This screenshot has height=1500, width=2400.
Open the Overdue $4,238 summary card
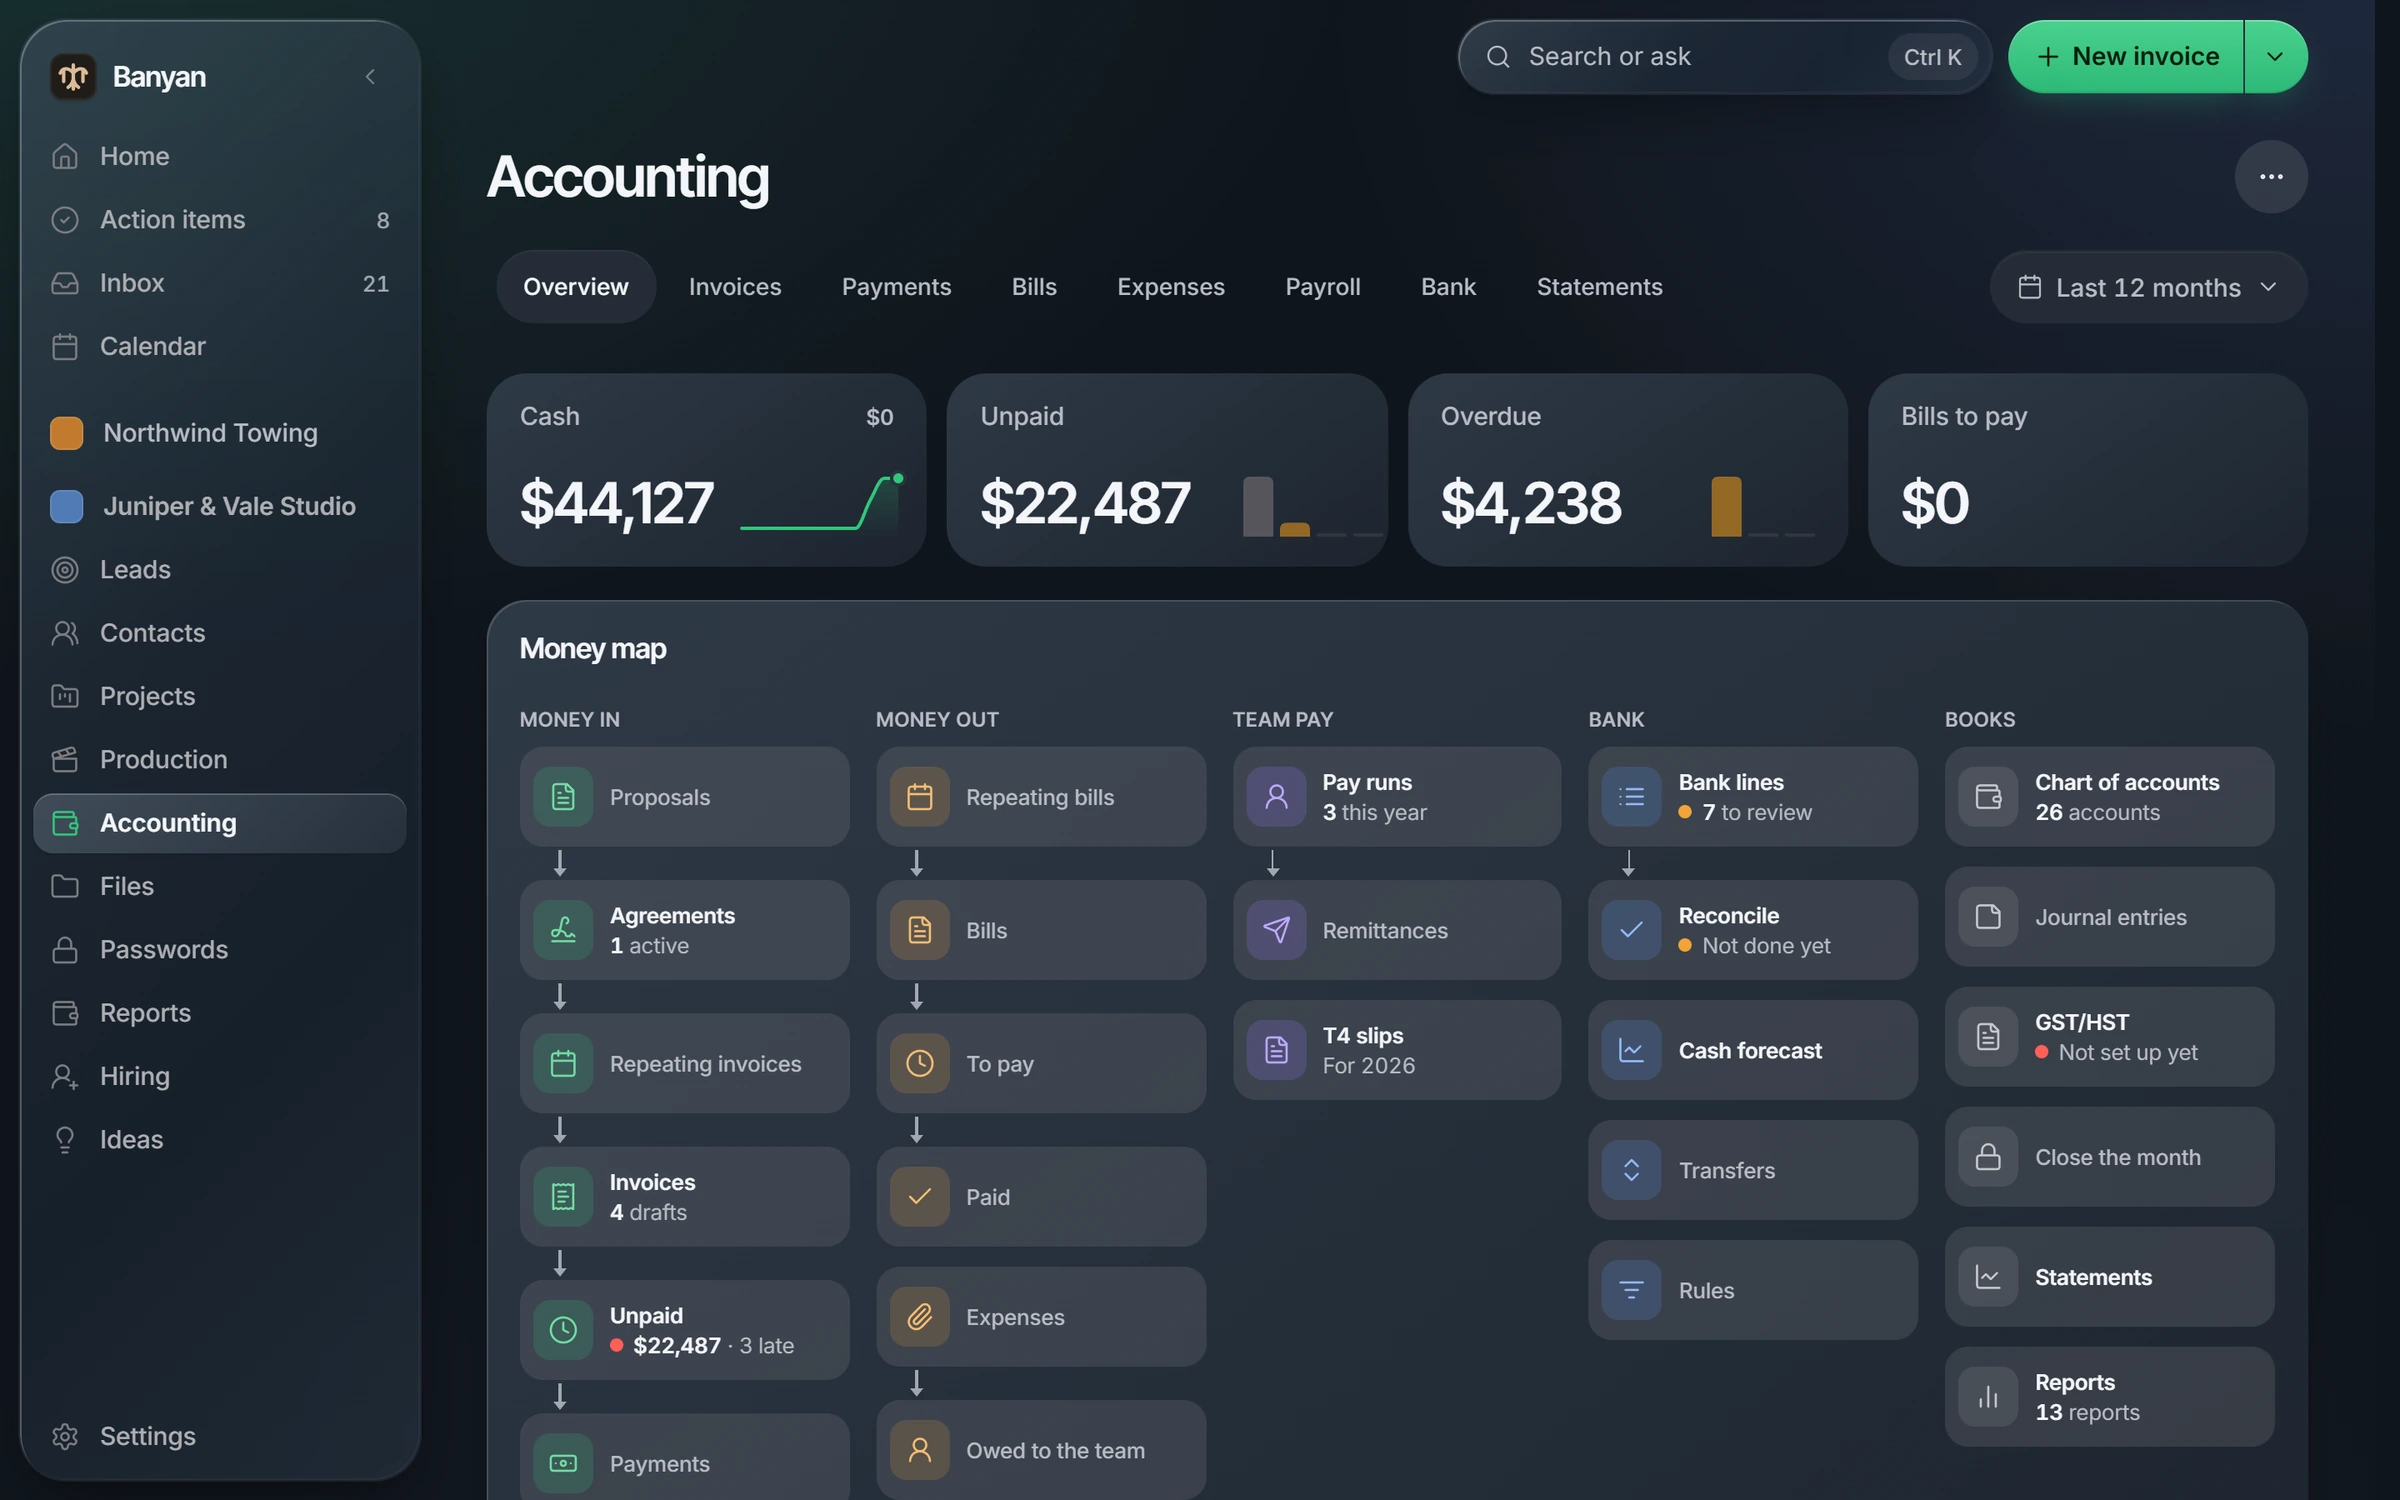pos(1627,470)
